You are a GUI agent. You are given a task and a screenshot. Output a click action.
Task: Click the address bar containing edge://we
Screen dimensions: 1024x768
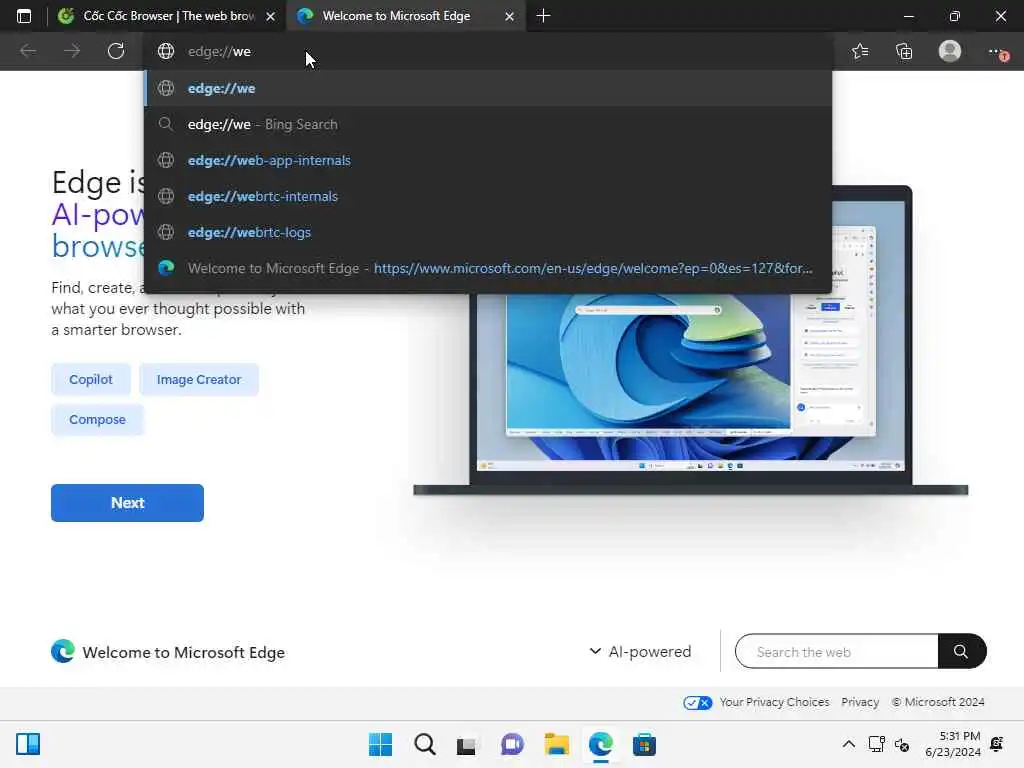coord(488,52)
